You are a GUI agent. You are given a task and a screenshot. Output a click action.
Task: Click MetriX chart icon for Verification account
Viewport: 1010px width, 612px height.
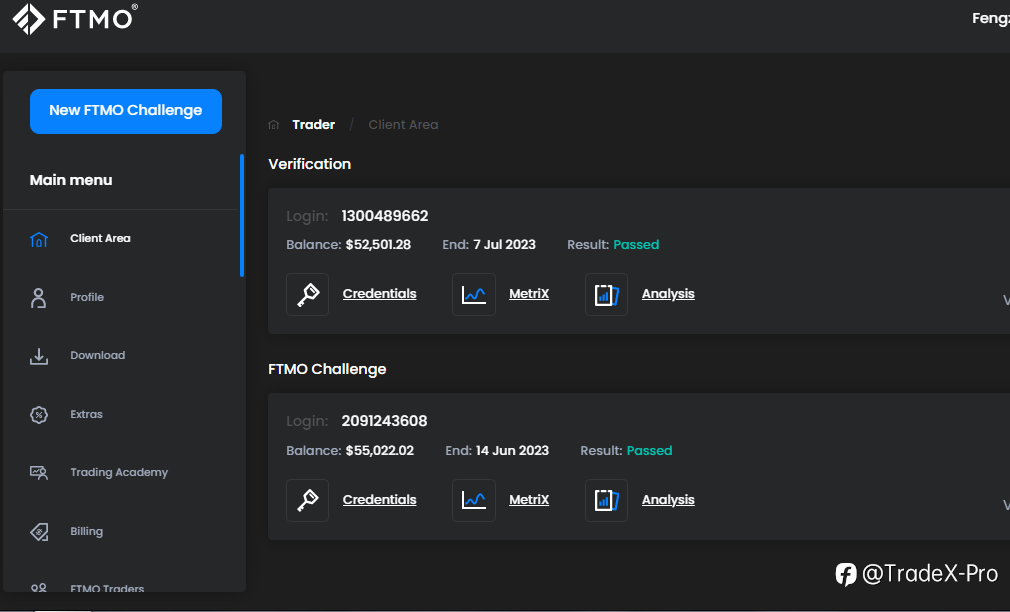click(473, 294)
